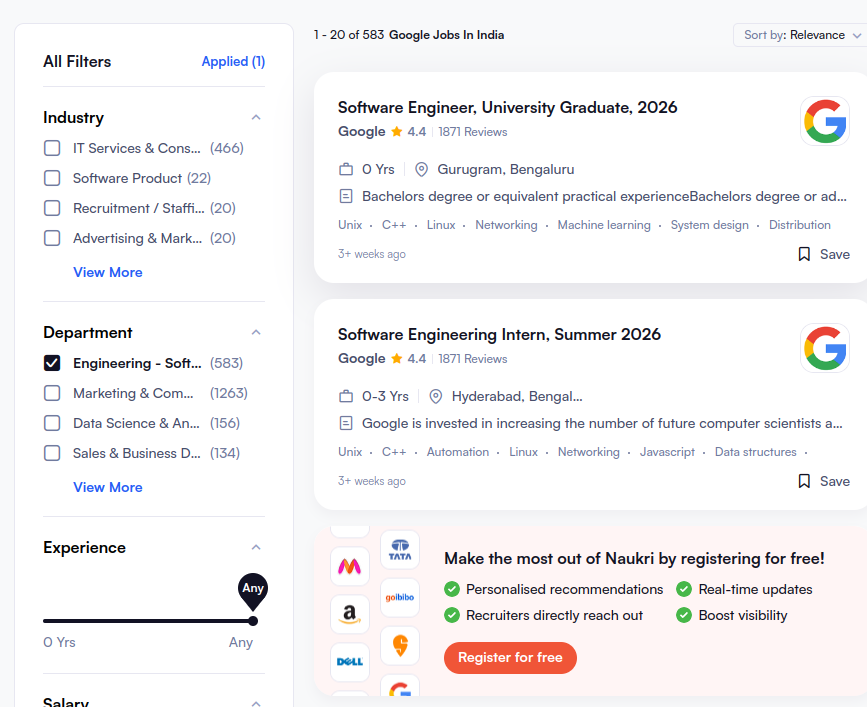Click green check beside Real-time updates
The width and height of the screenshot is (867, 707).
[684, 589]
